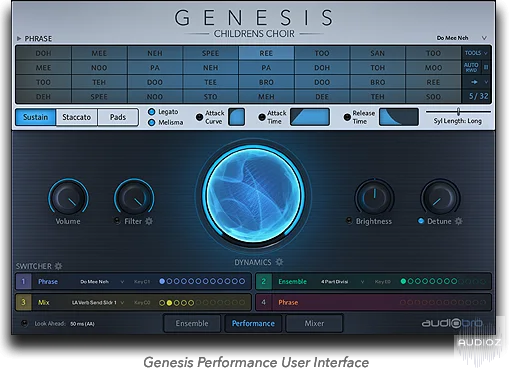
Task: Open the Mix UA Verb Send dropdown
Action: point(122,303)
